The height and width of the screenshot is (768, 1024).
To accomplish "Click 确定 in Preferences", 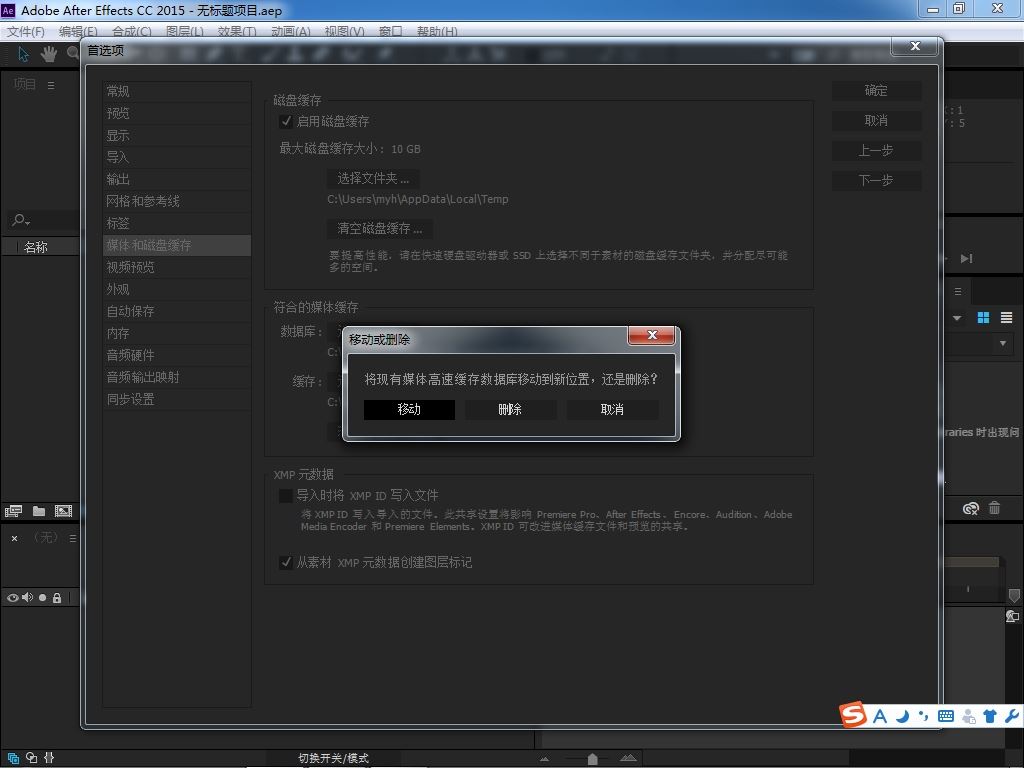I will 876,91.
